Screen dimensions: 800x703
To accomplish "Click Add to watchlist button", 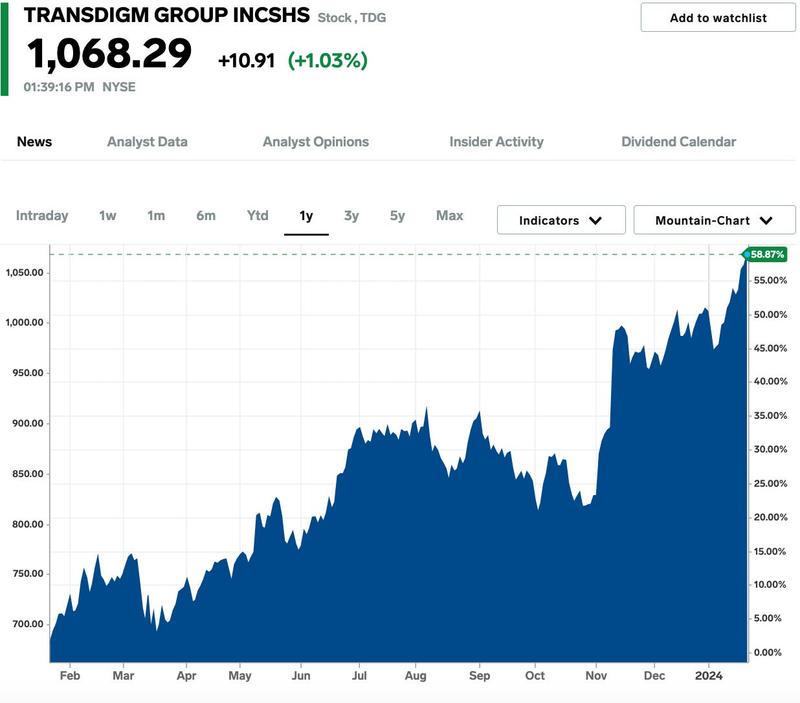I will pos(718,18).
